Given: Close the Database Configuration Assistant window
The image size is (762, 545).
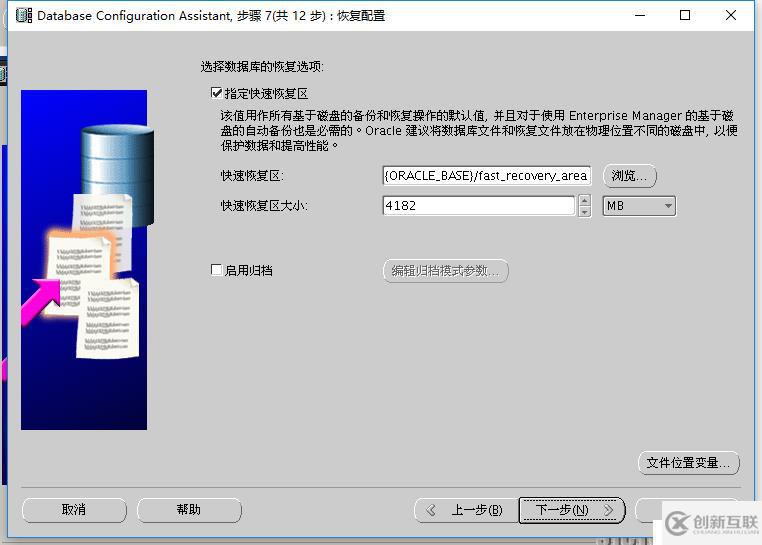Looking at the screenshot, I should [x=730, y=16].
